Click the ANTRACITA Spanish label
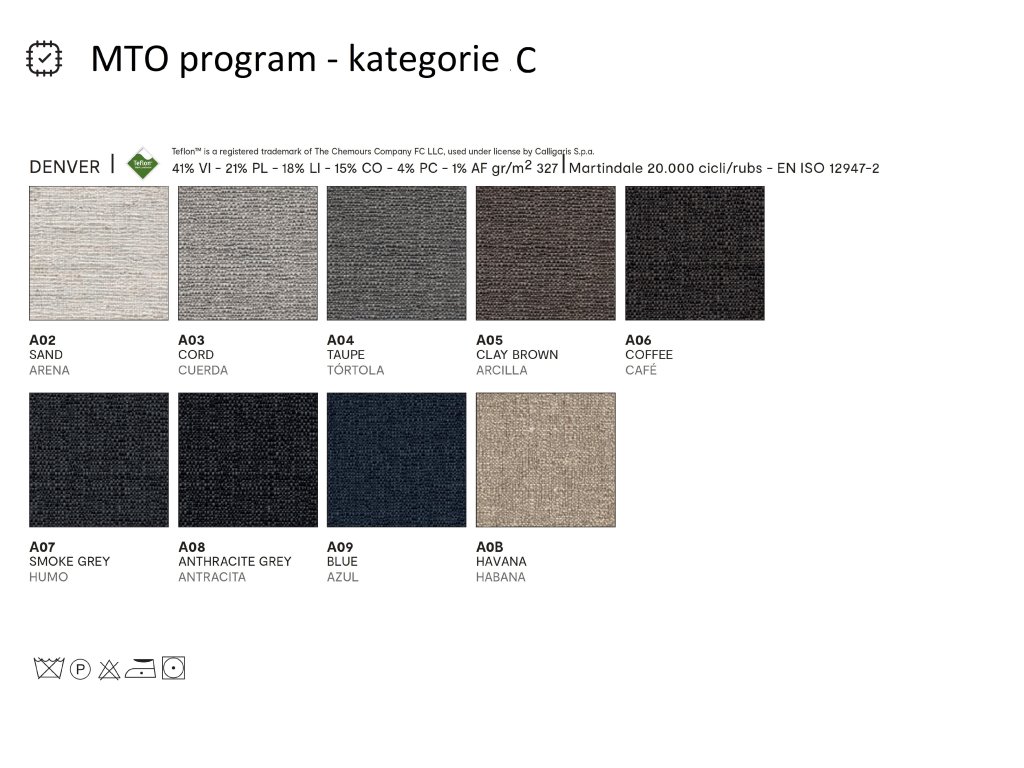 [212, 577]
